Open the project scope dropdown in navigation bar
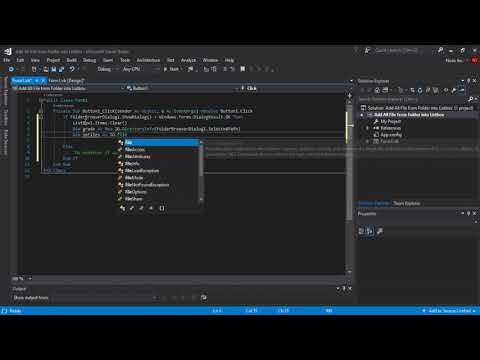This screenshot has width=480, height=360. 68,88
